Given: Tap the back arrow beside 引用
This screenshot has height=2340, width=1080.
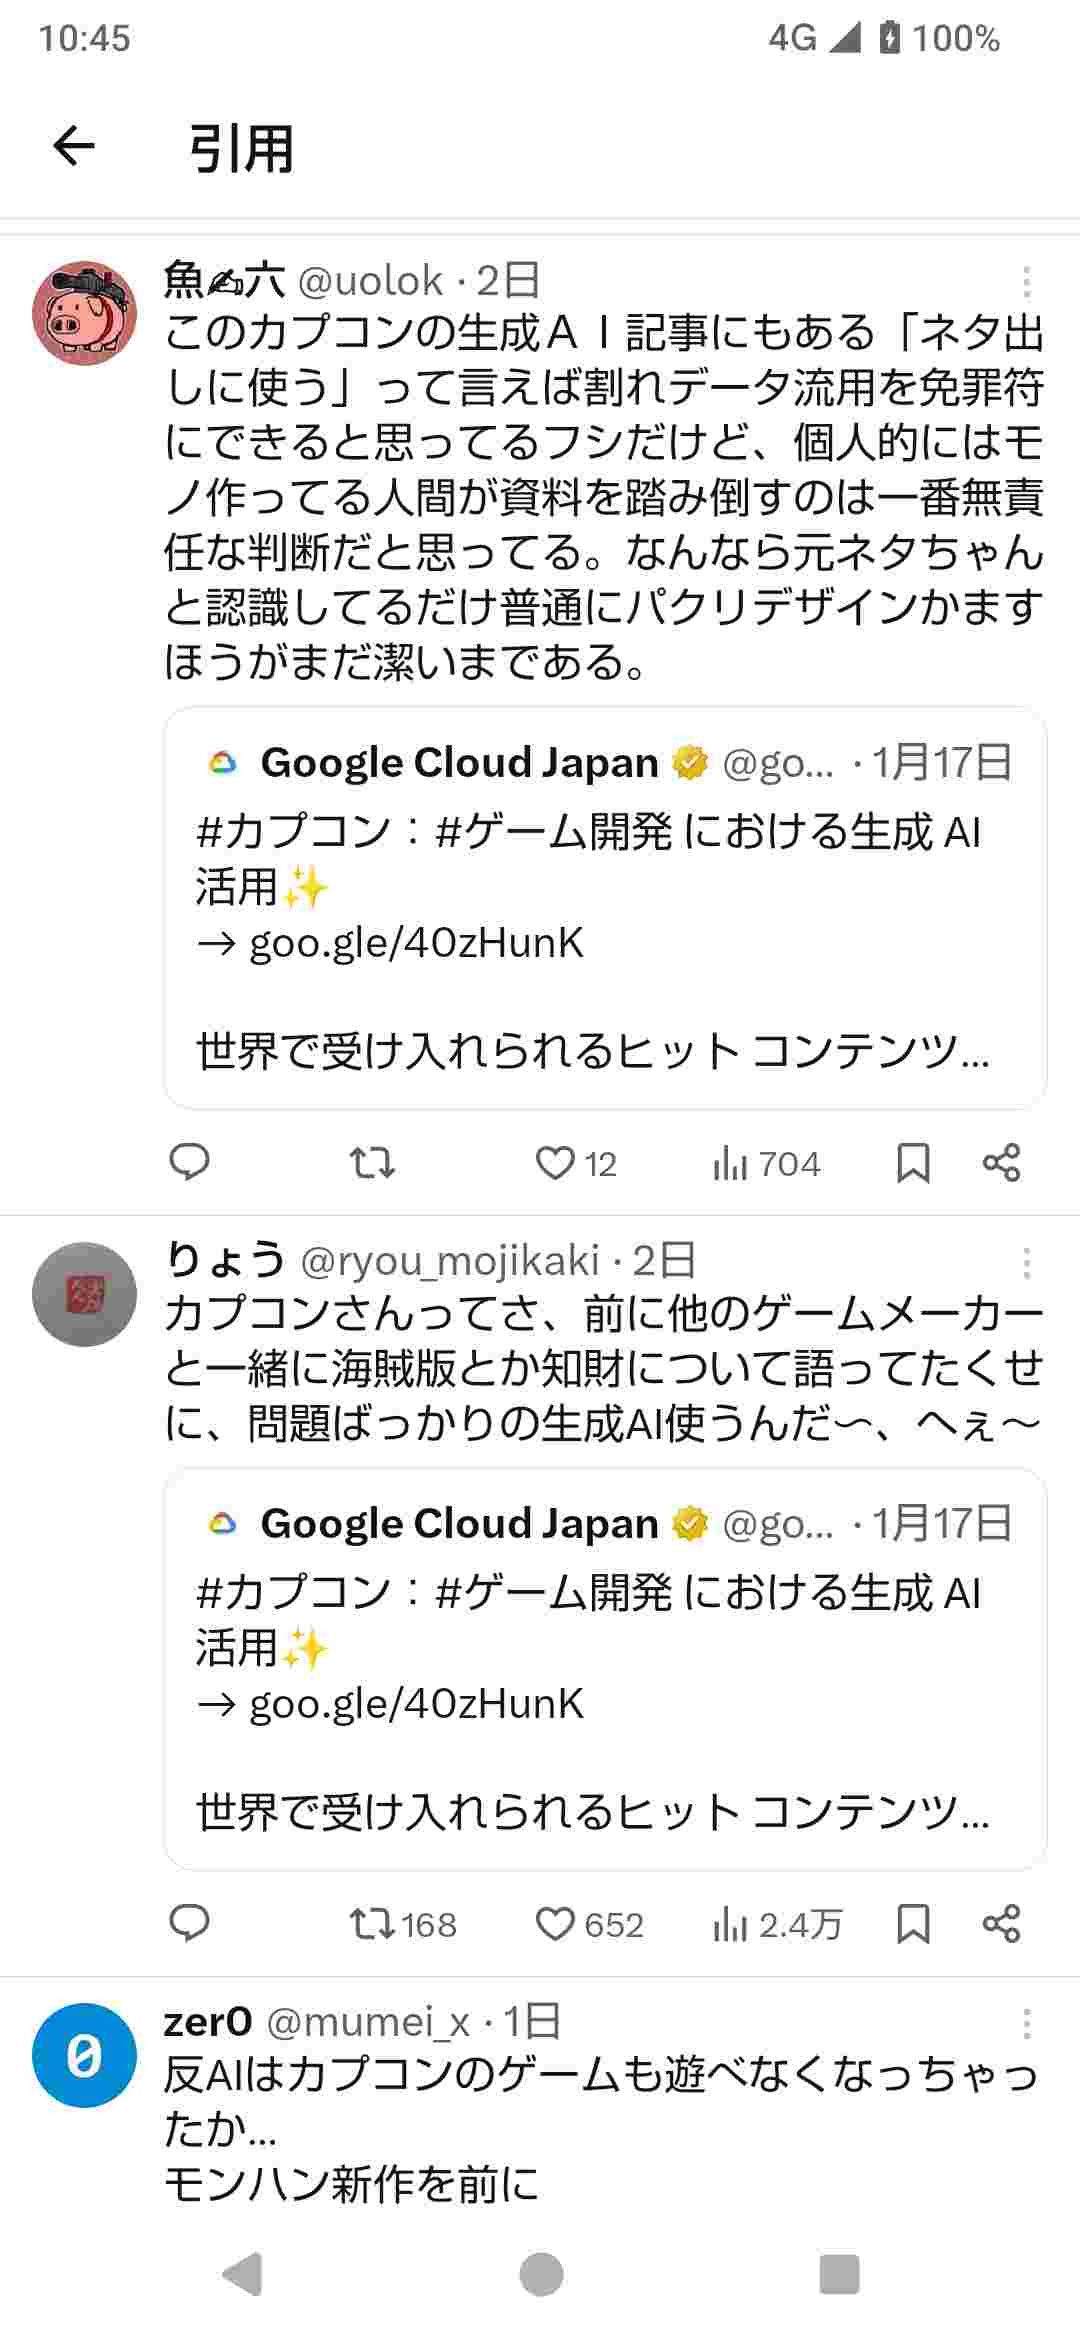Looking at the screenshot, I should tap(74, 147).
